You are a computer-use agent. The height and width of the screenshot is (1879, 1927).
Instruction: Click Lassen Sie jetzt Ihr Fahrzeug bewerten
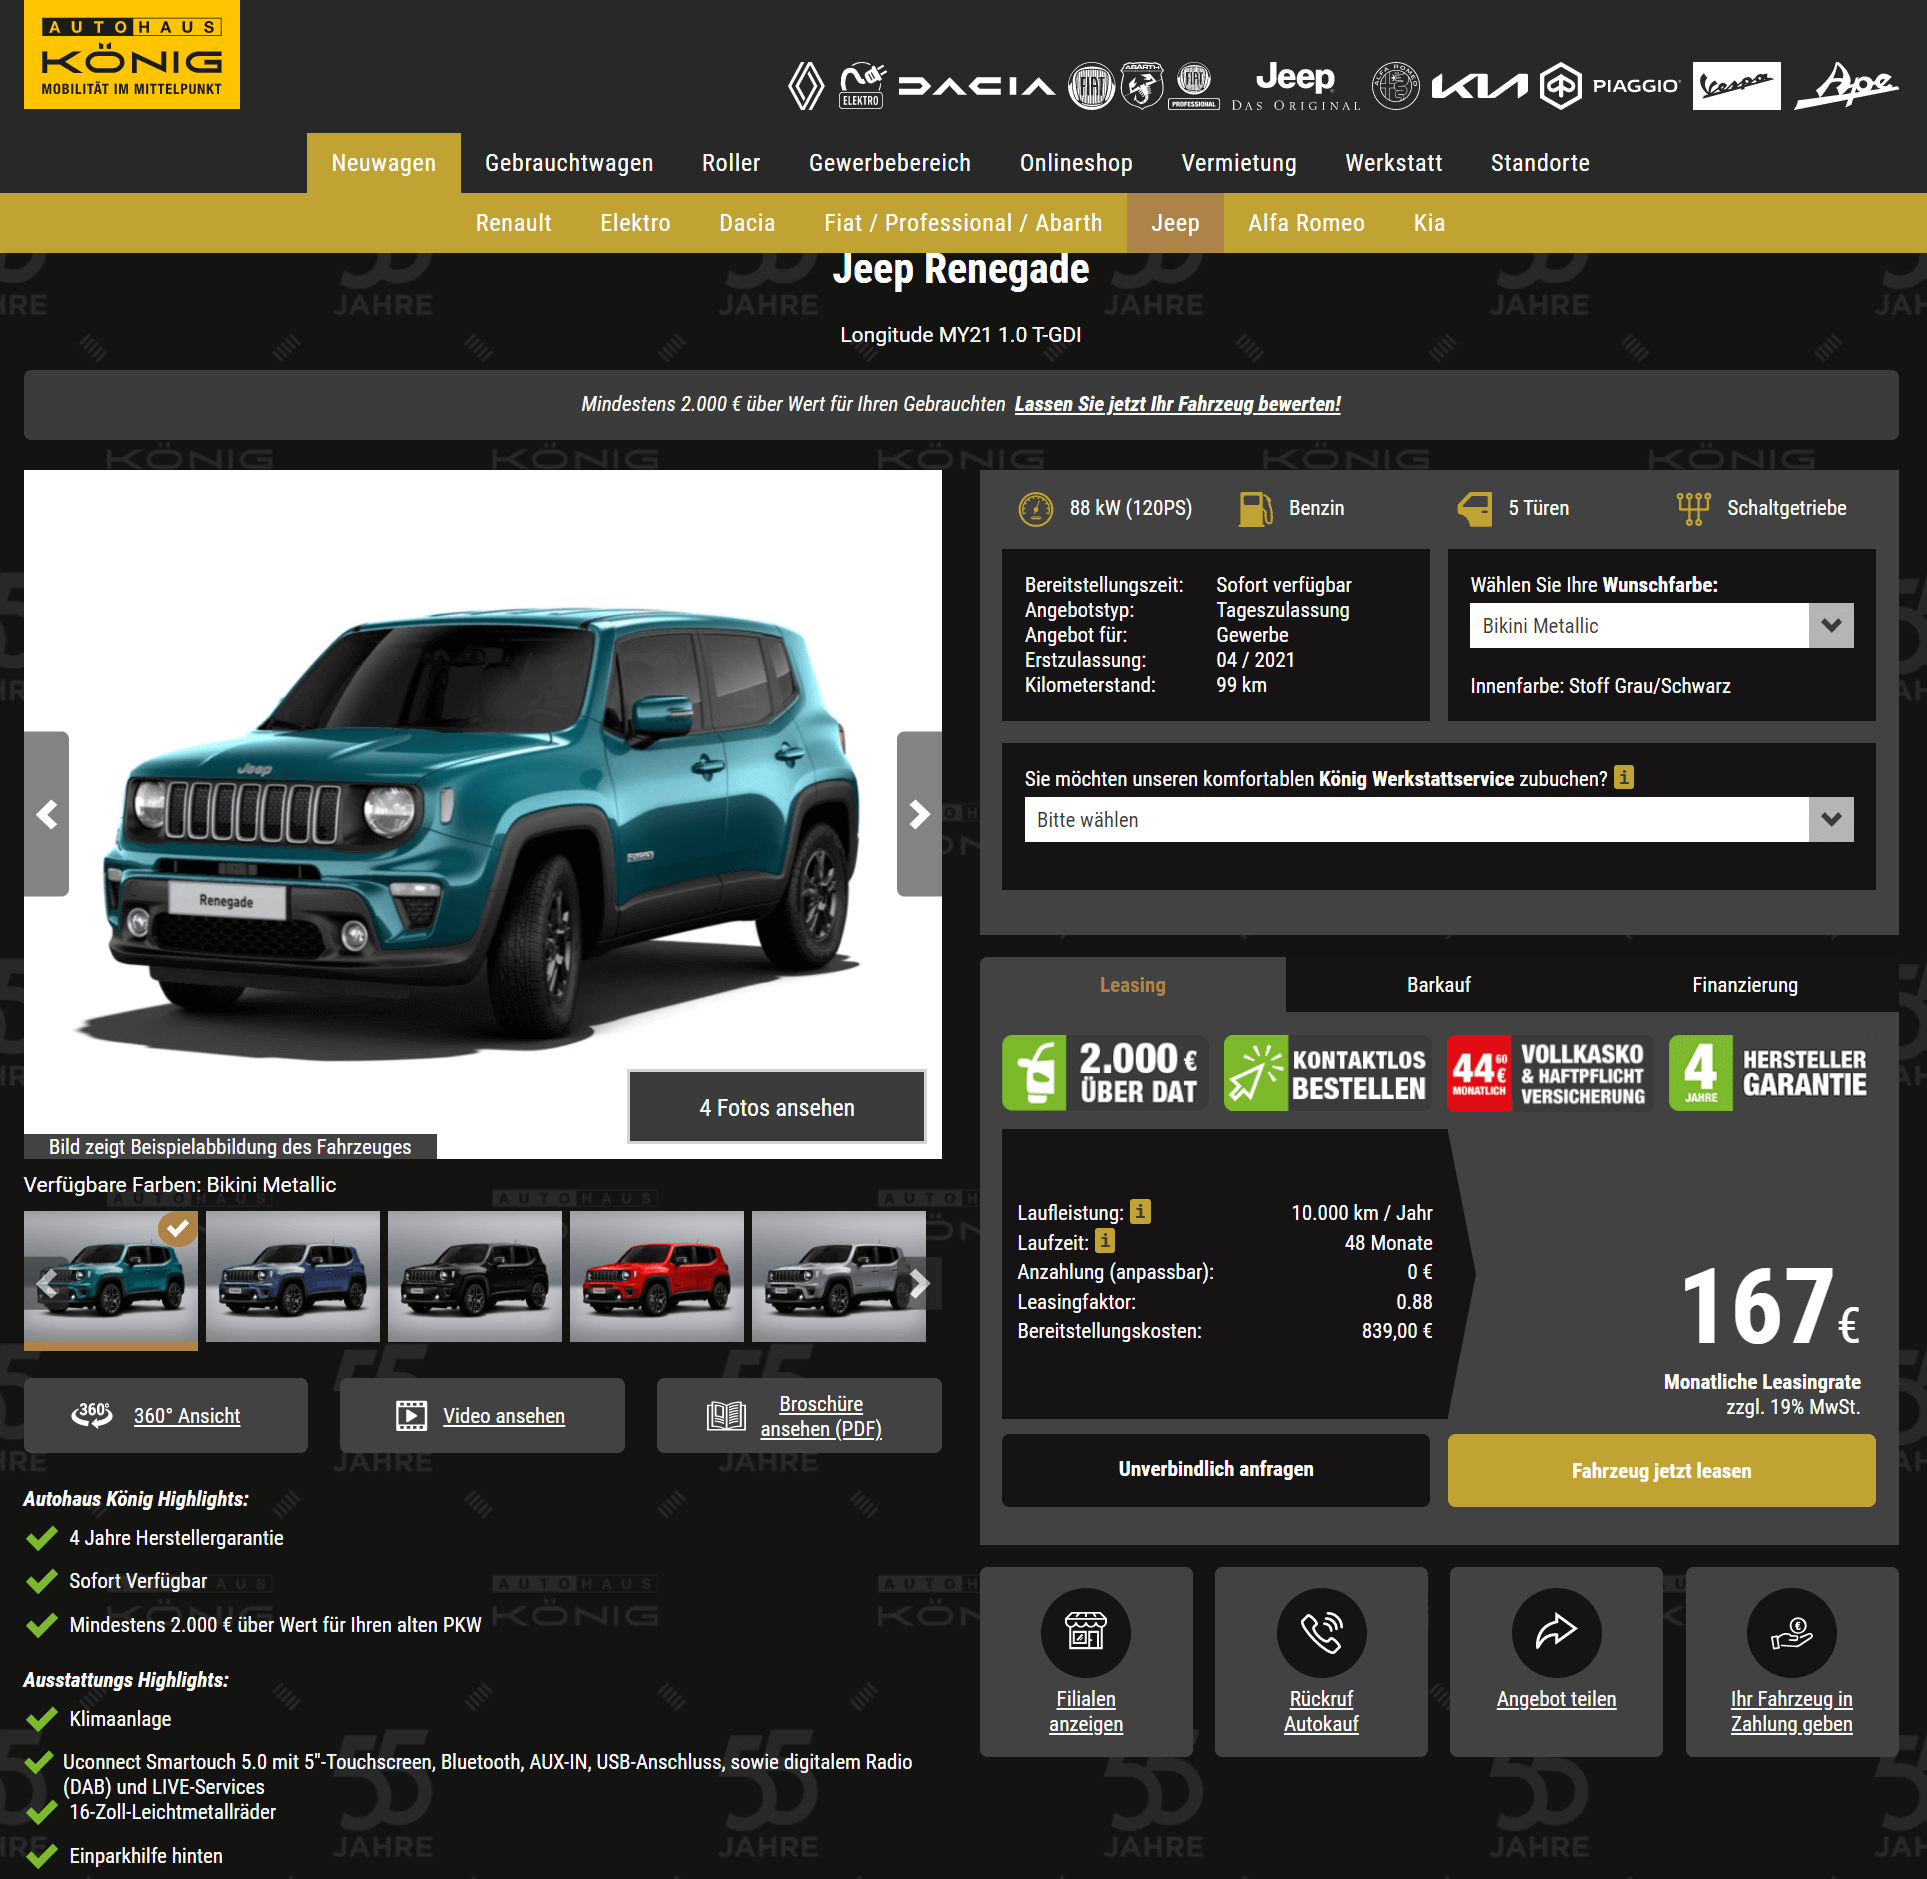pos(1177,404)
